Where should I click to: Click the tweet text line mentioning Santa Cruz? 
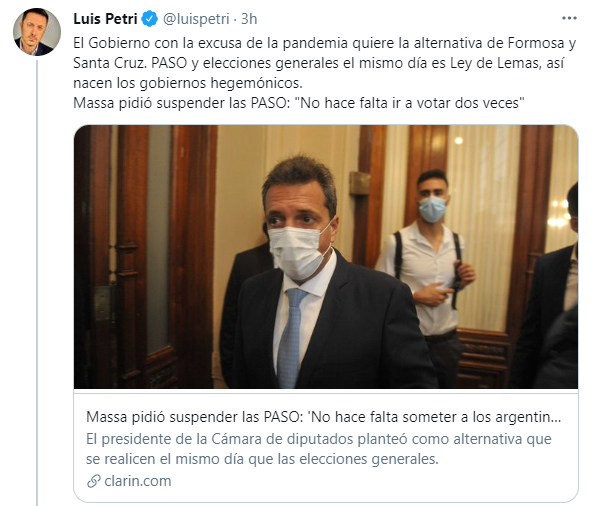point(318,63)
